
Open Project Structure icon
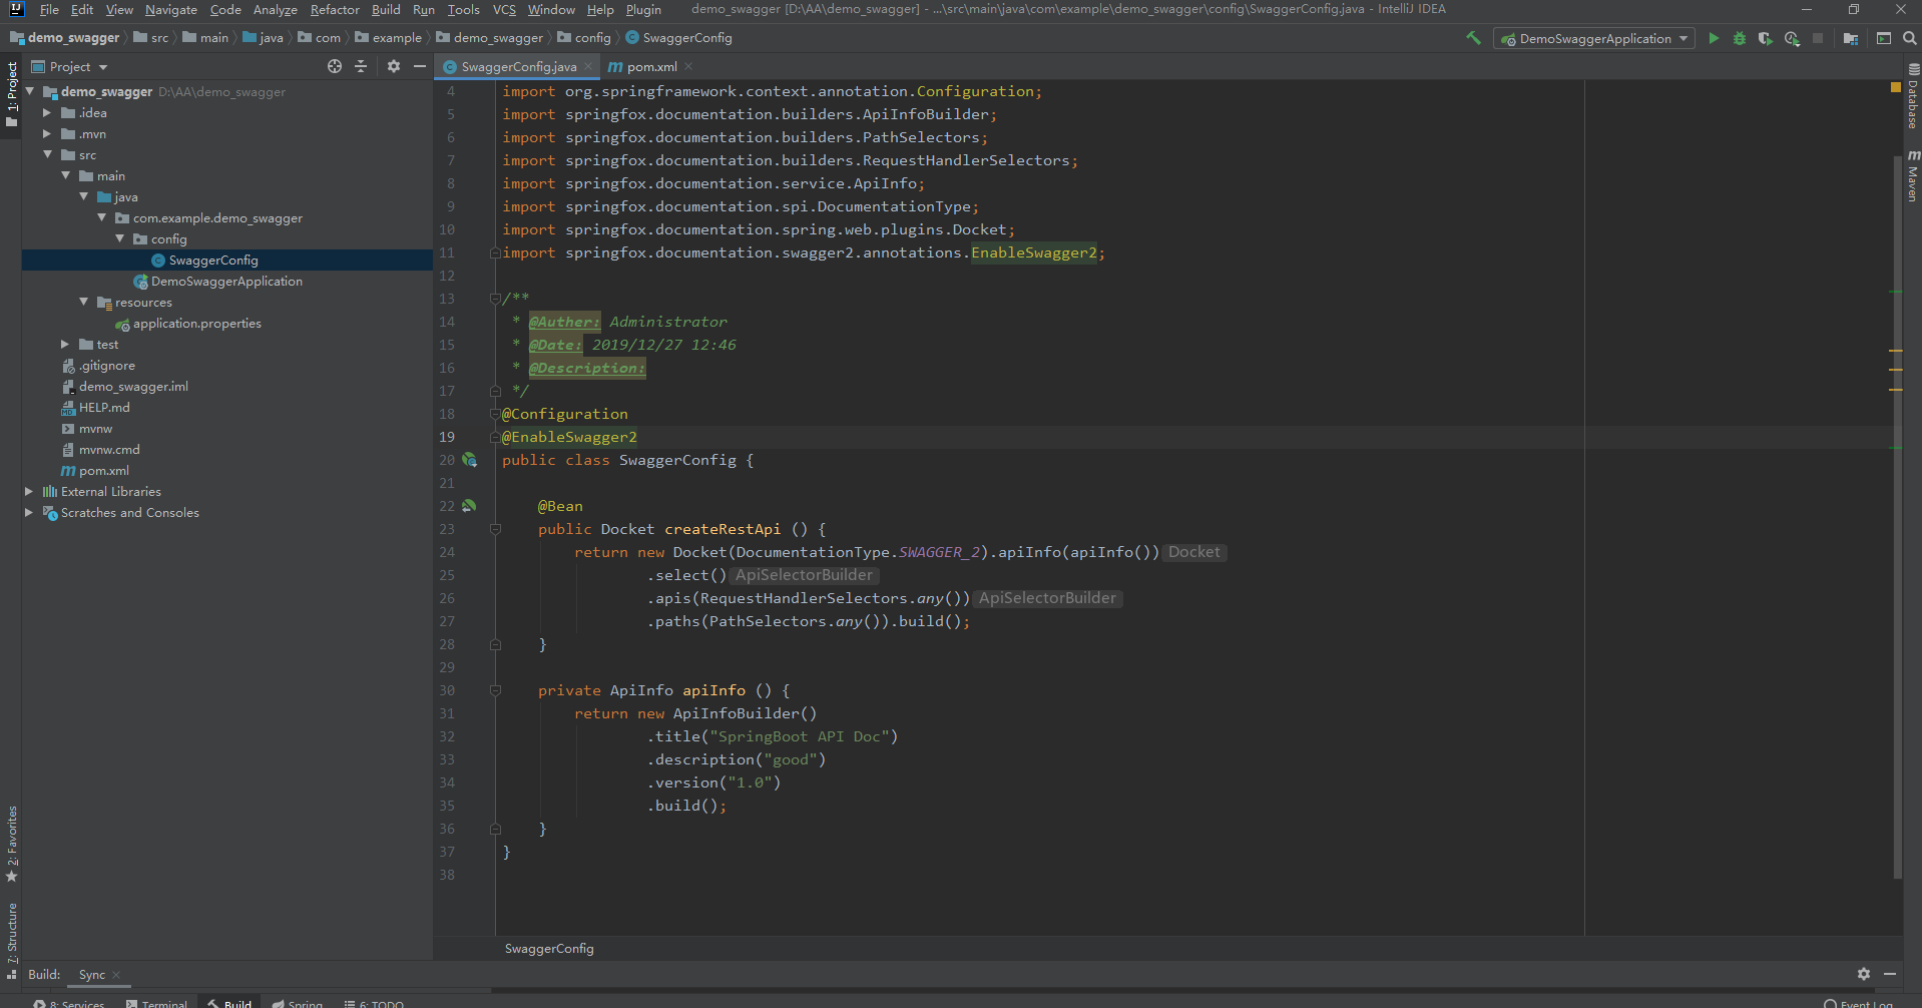click(x=1850, y=38)
